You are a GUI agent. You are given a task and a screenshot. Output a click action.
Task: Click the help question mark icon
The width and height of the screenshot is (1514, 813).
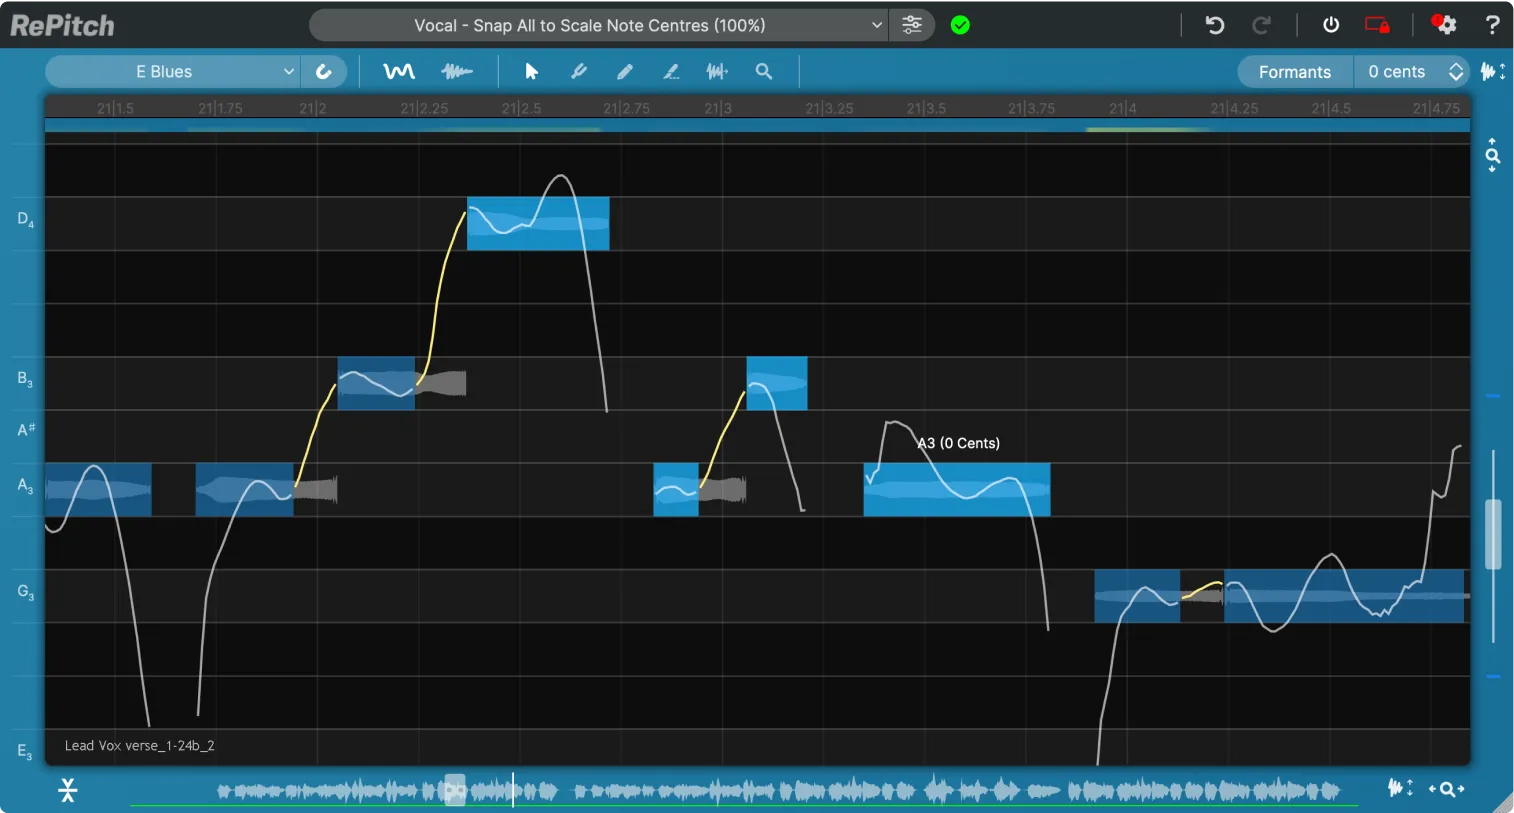tap(1493, 24)
